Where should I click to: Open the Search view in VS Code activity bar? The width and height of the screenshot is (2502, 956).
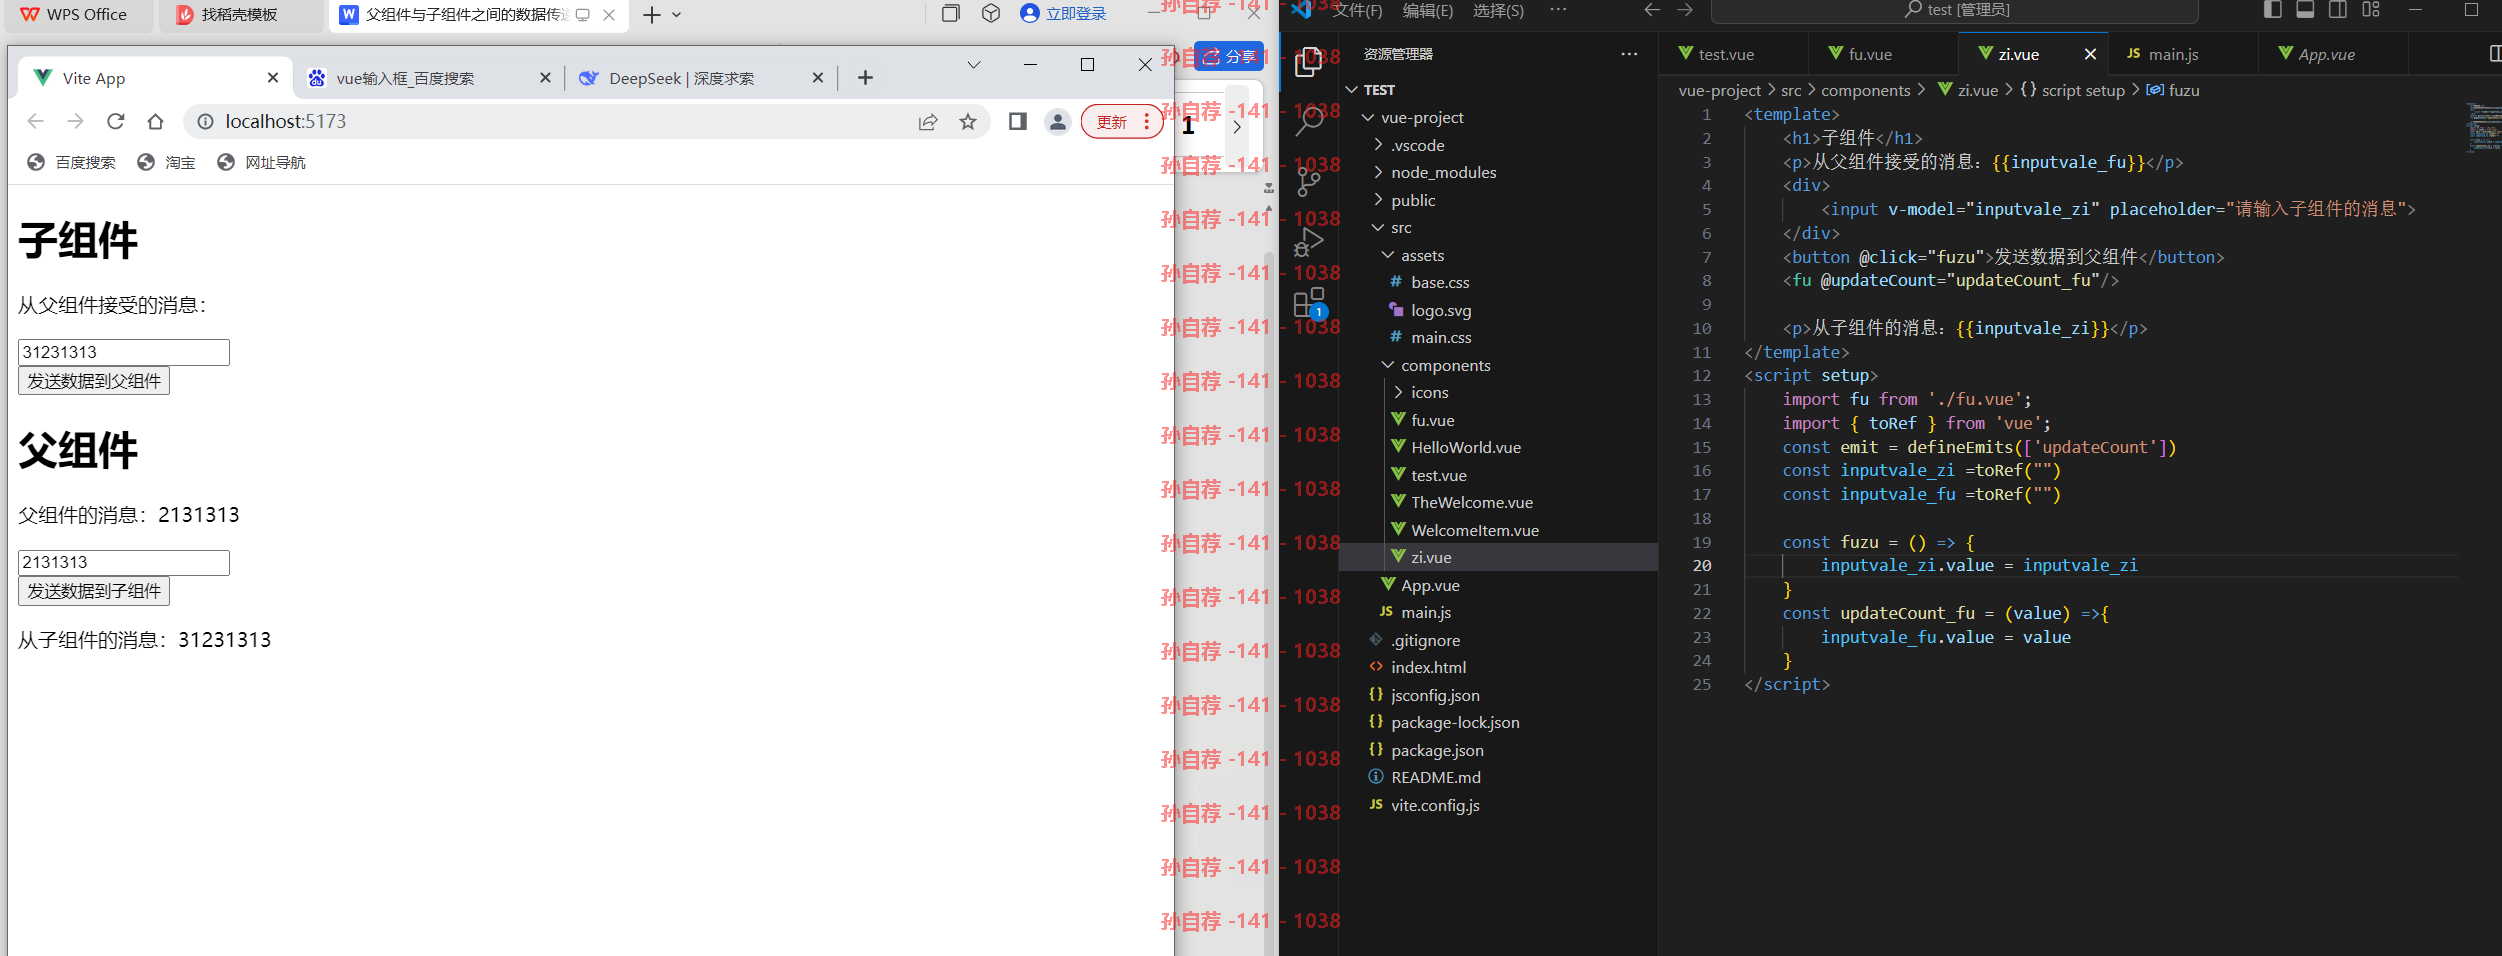click(1308, 122)
